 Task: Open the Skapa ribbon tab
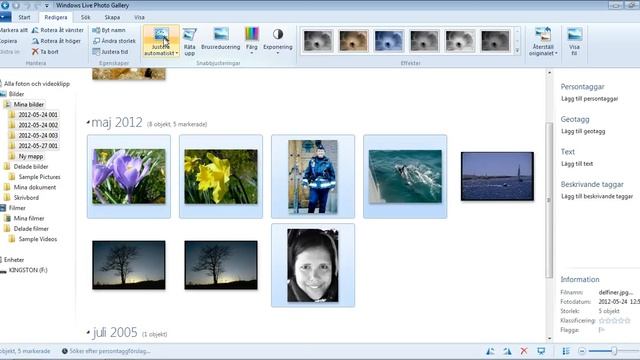(x=112, y=17)
